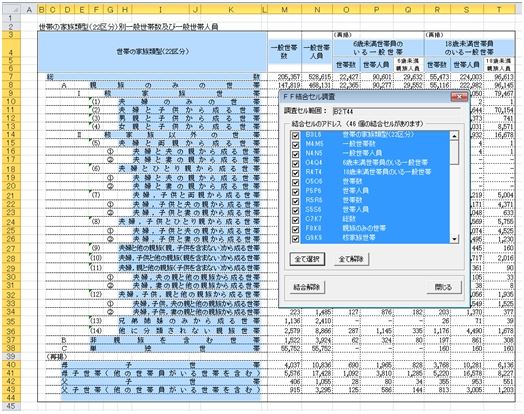Click the 結合解除 button
Viewport: 524px width, 414px height.
306,287
